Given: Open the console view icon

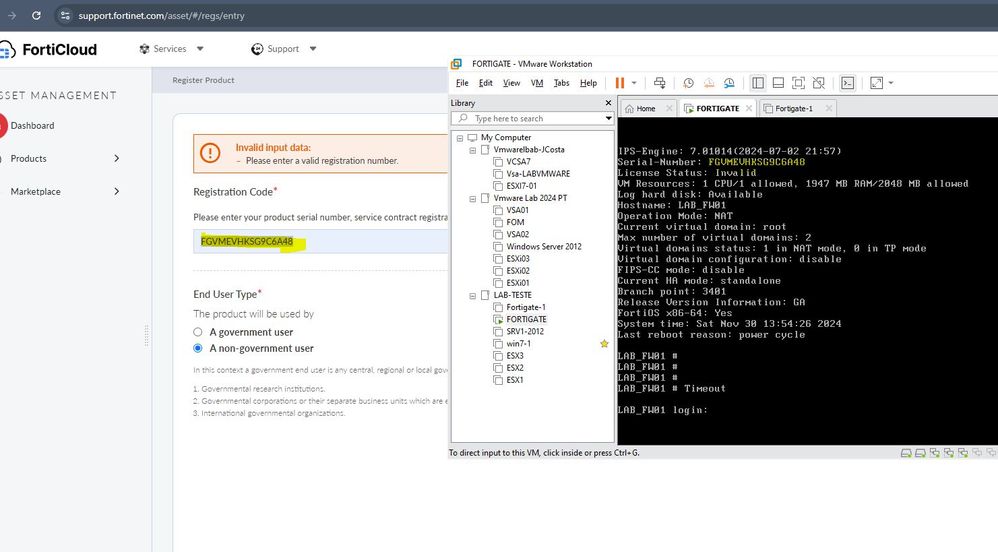Looking at the screenshot, I should [847, 83].
